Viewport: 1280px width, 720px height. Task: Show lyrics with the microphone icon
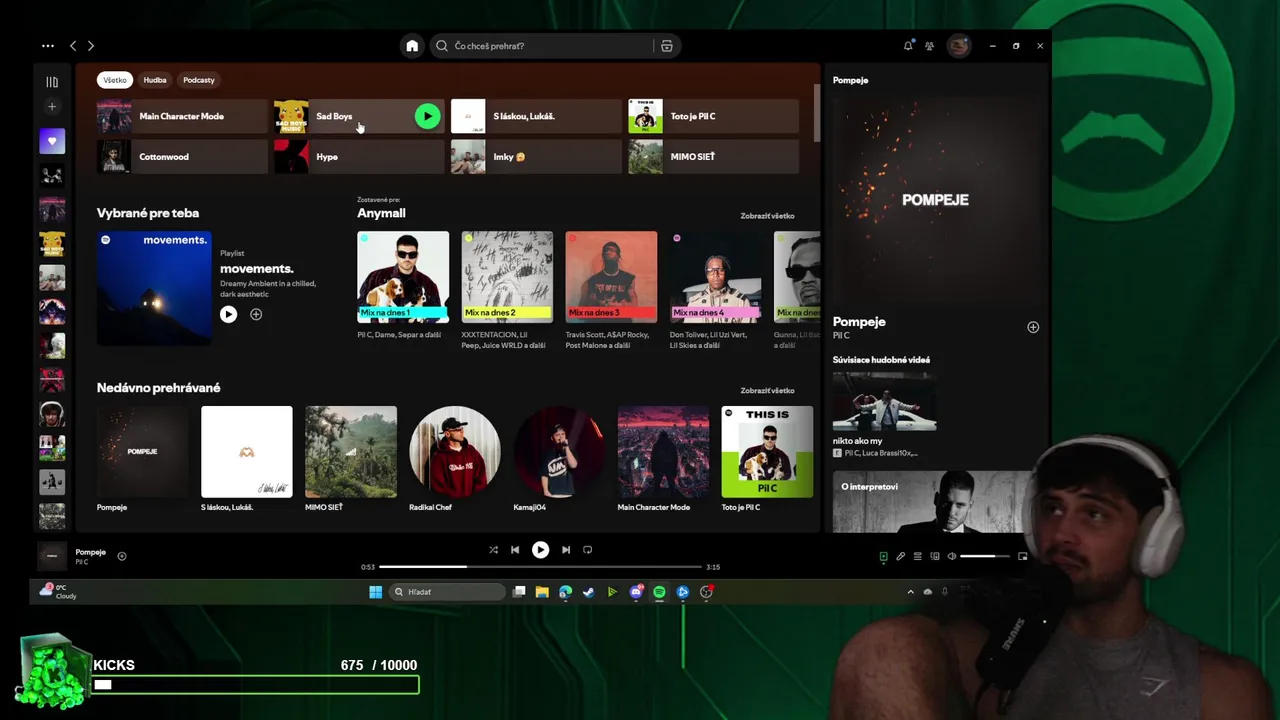click(x=900, y=556)
